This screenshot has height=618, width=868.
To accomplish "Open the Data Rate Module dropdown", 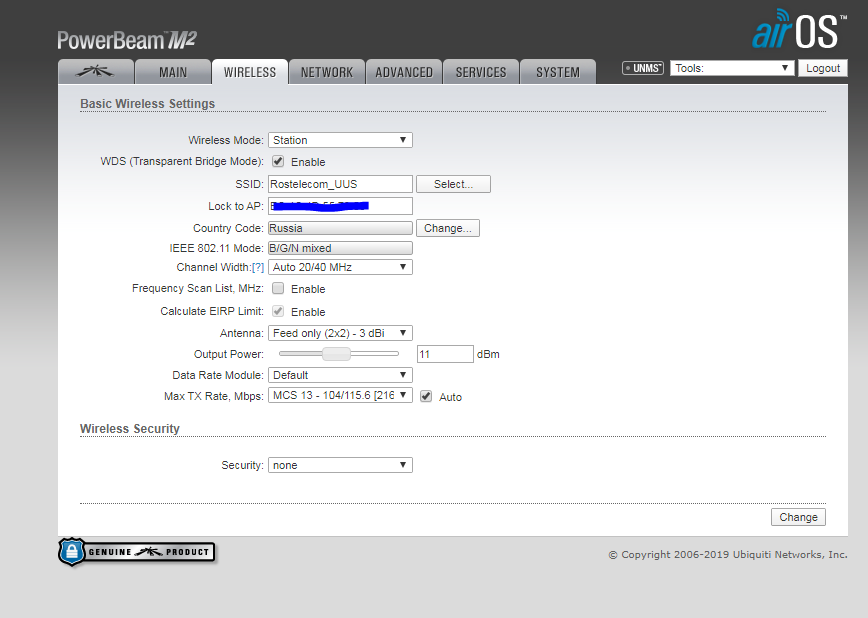I will [x=340, y=375].
